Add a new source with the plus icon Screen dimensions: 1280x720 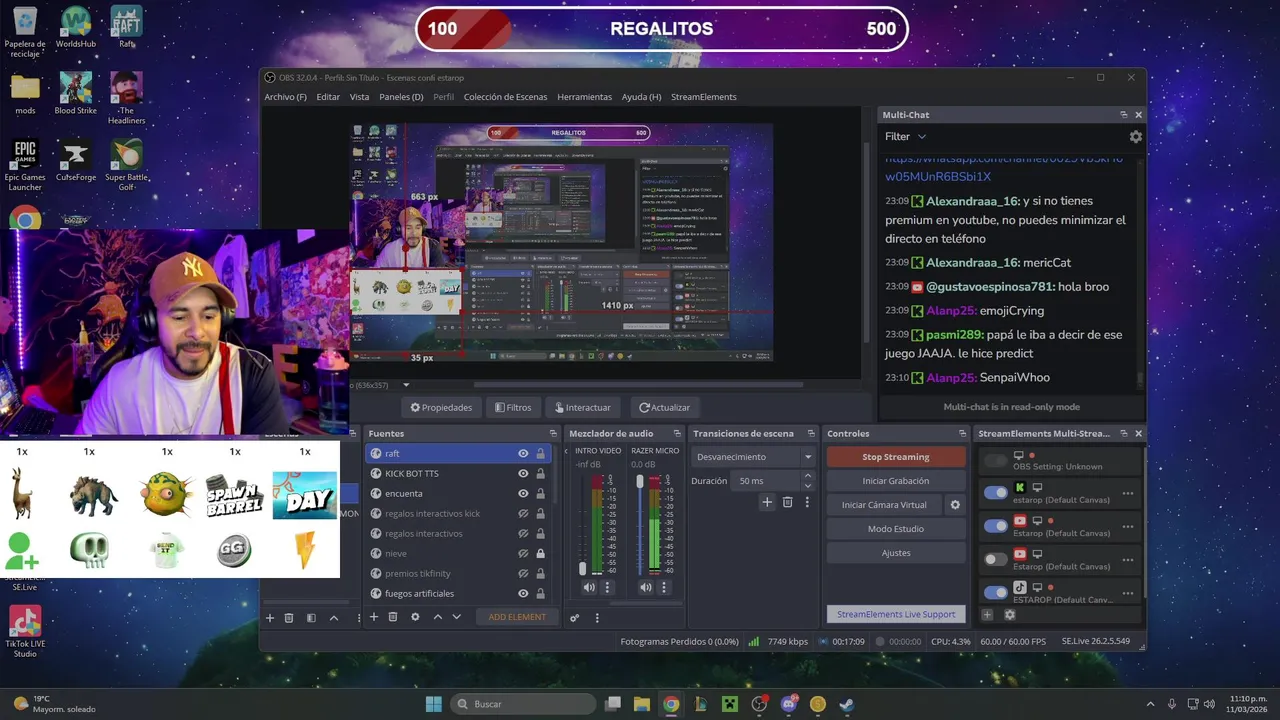[x=374, y=617]
